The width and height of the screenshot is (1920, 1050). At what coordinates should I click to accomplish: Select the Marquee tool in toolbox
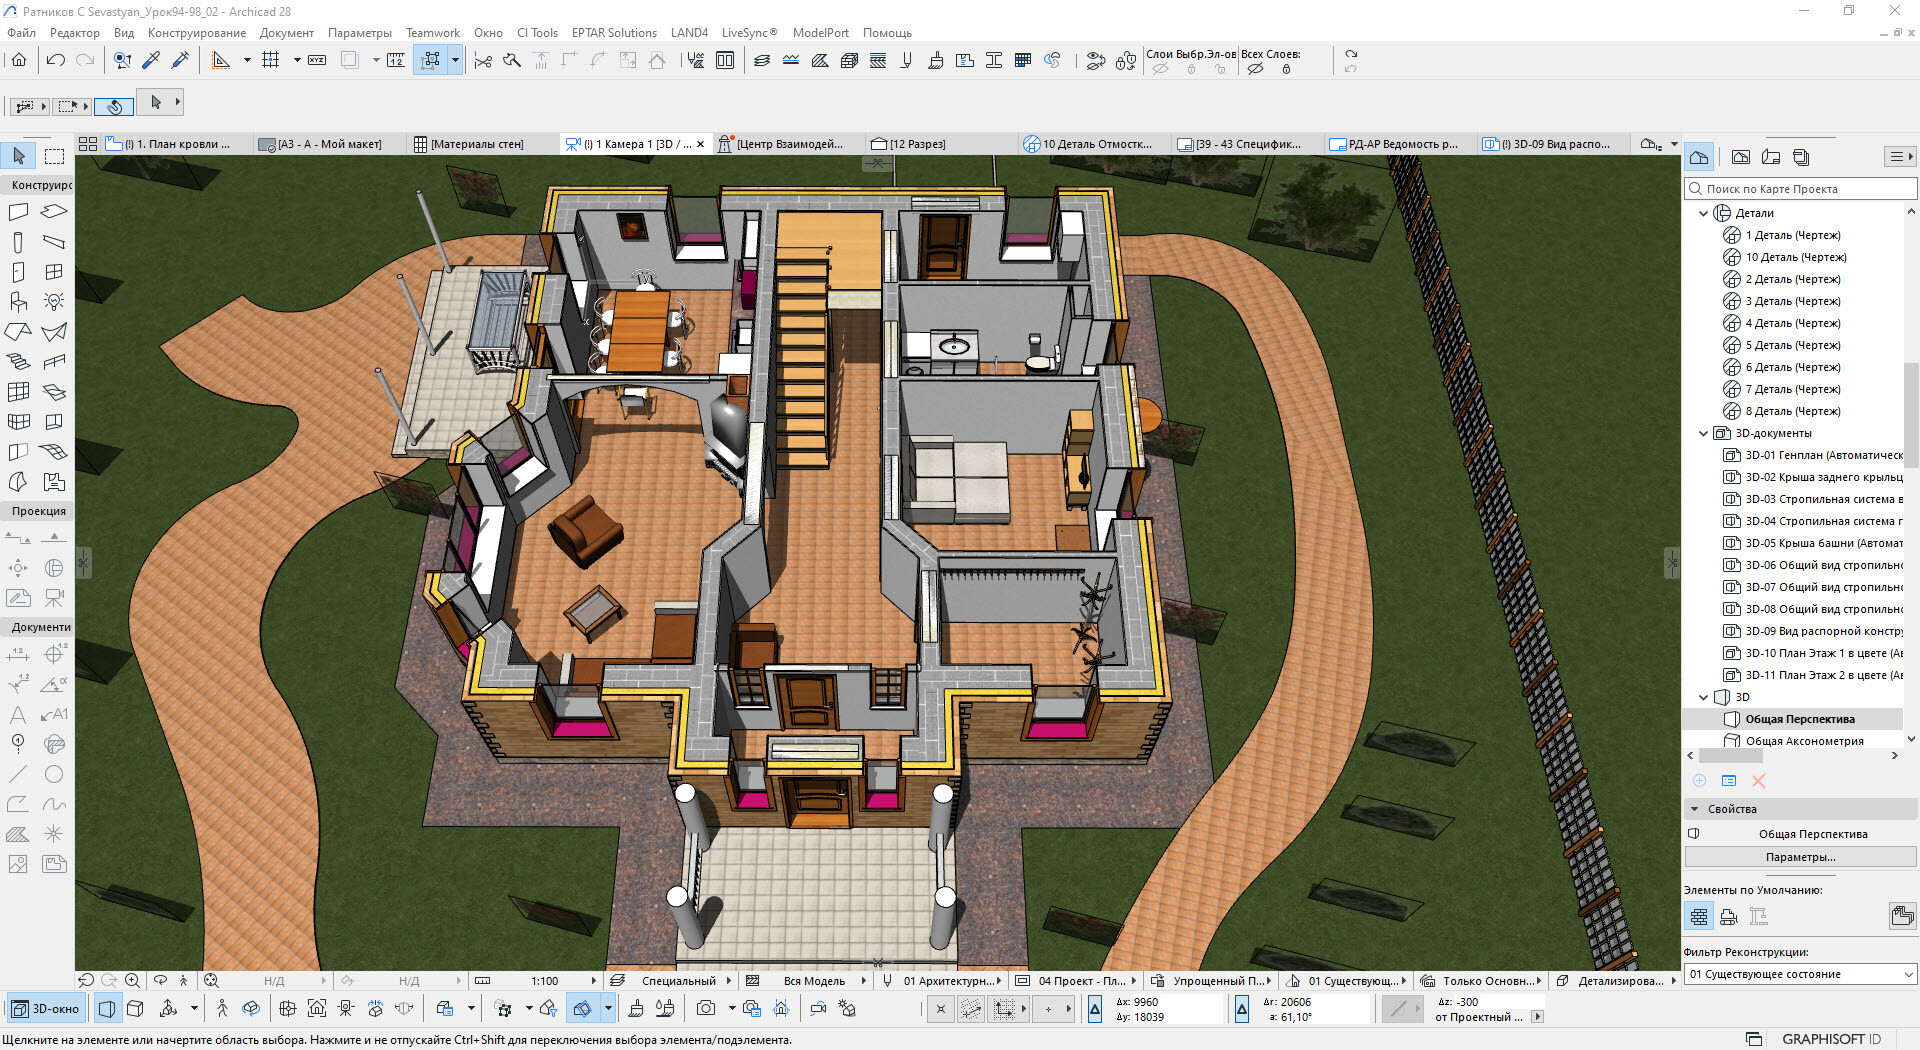[55, 156]
